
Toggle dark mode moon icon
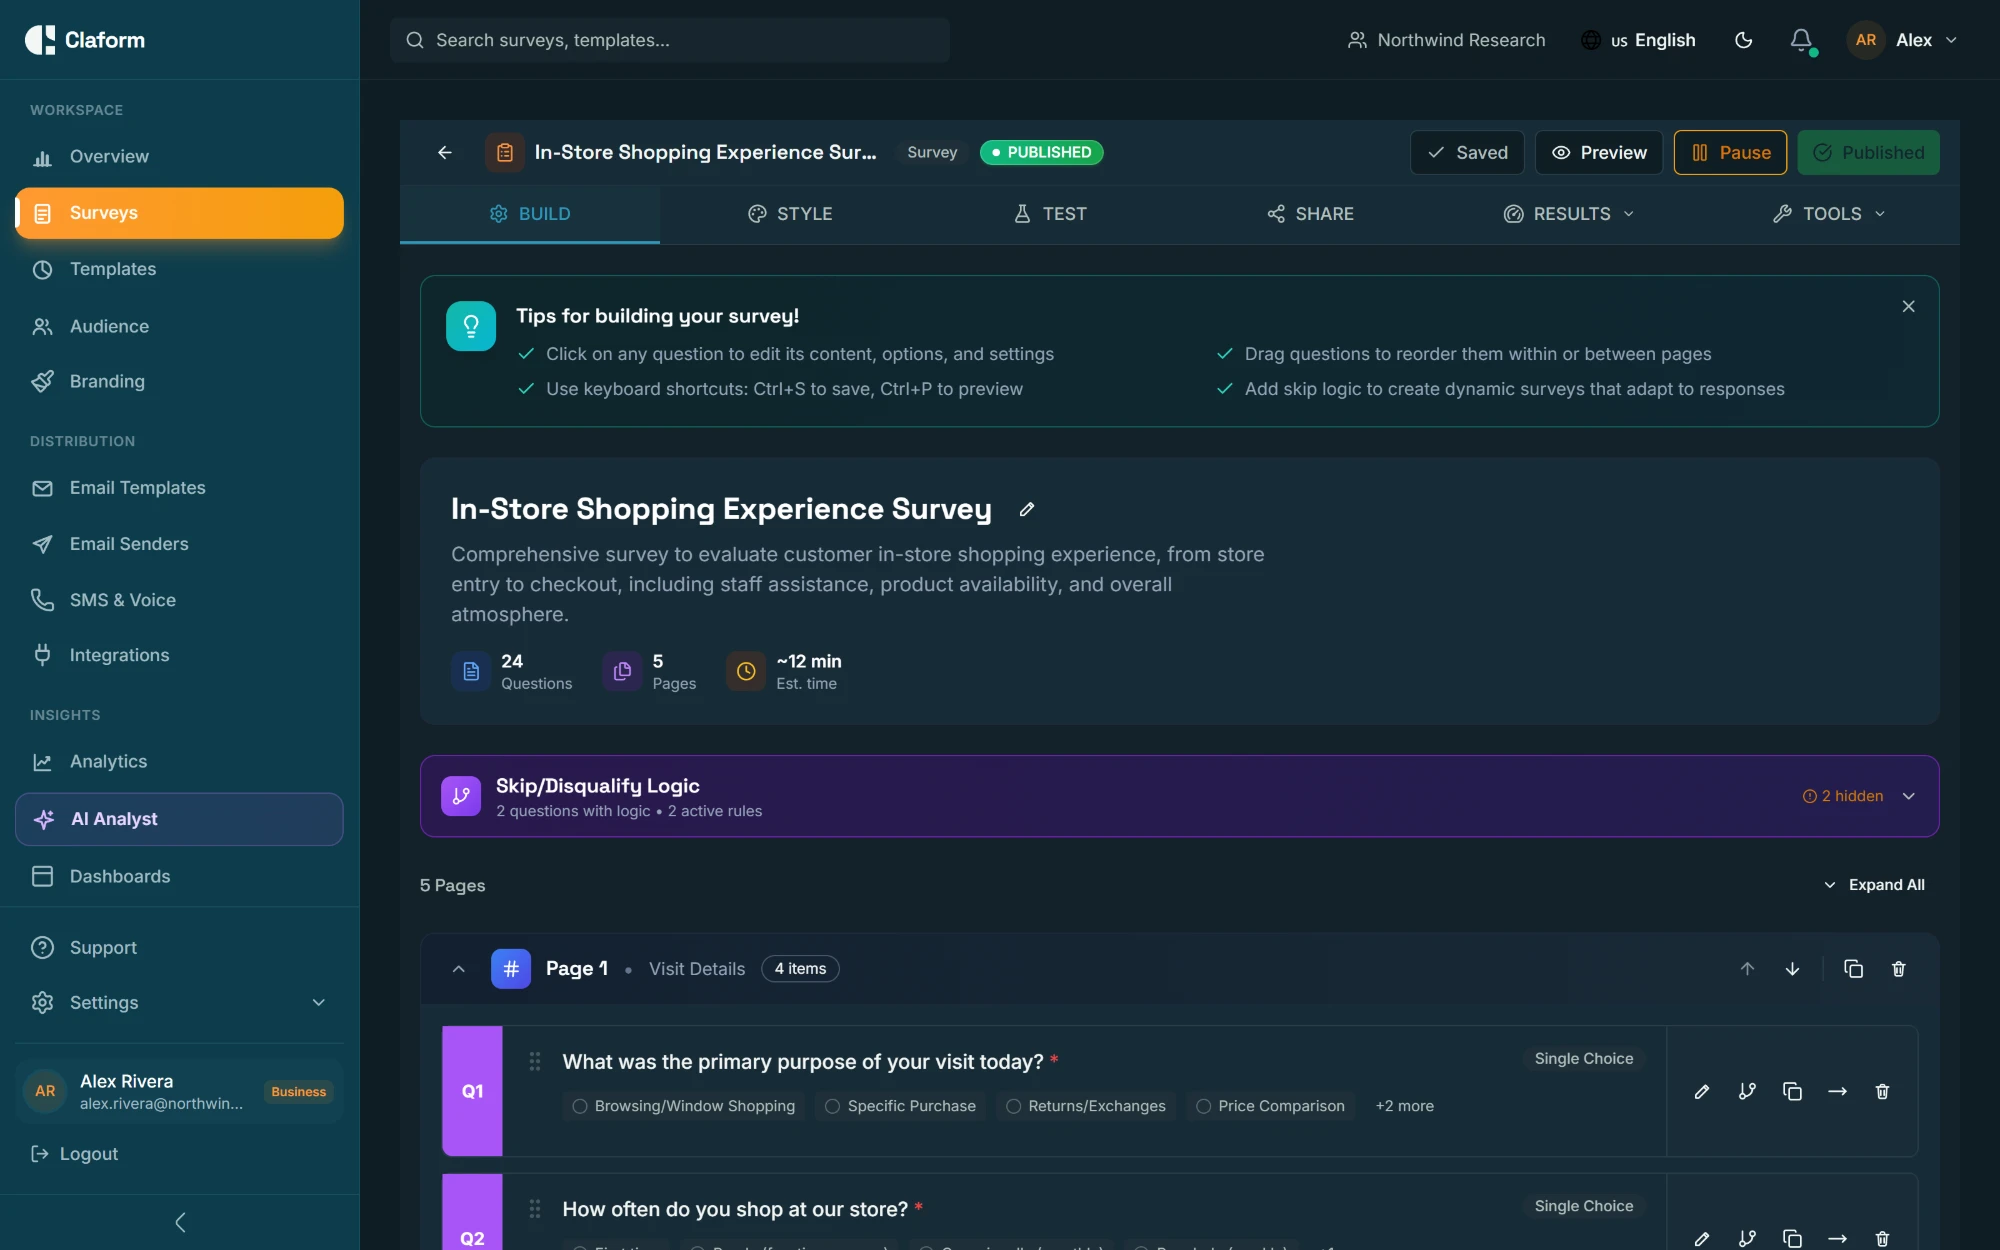click(x=1744, y=40)
